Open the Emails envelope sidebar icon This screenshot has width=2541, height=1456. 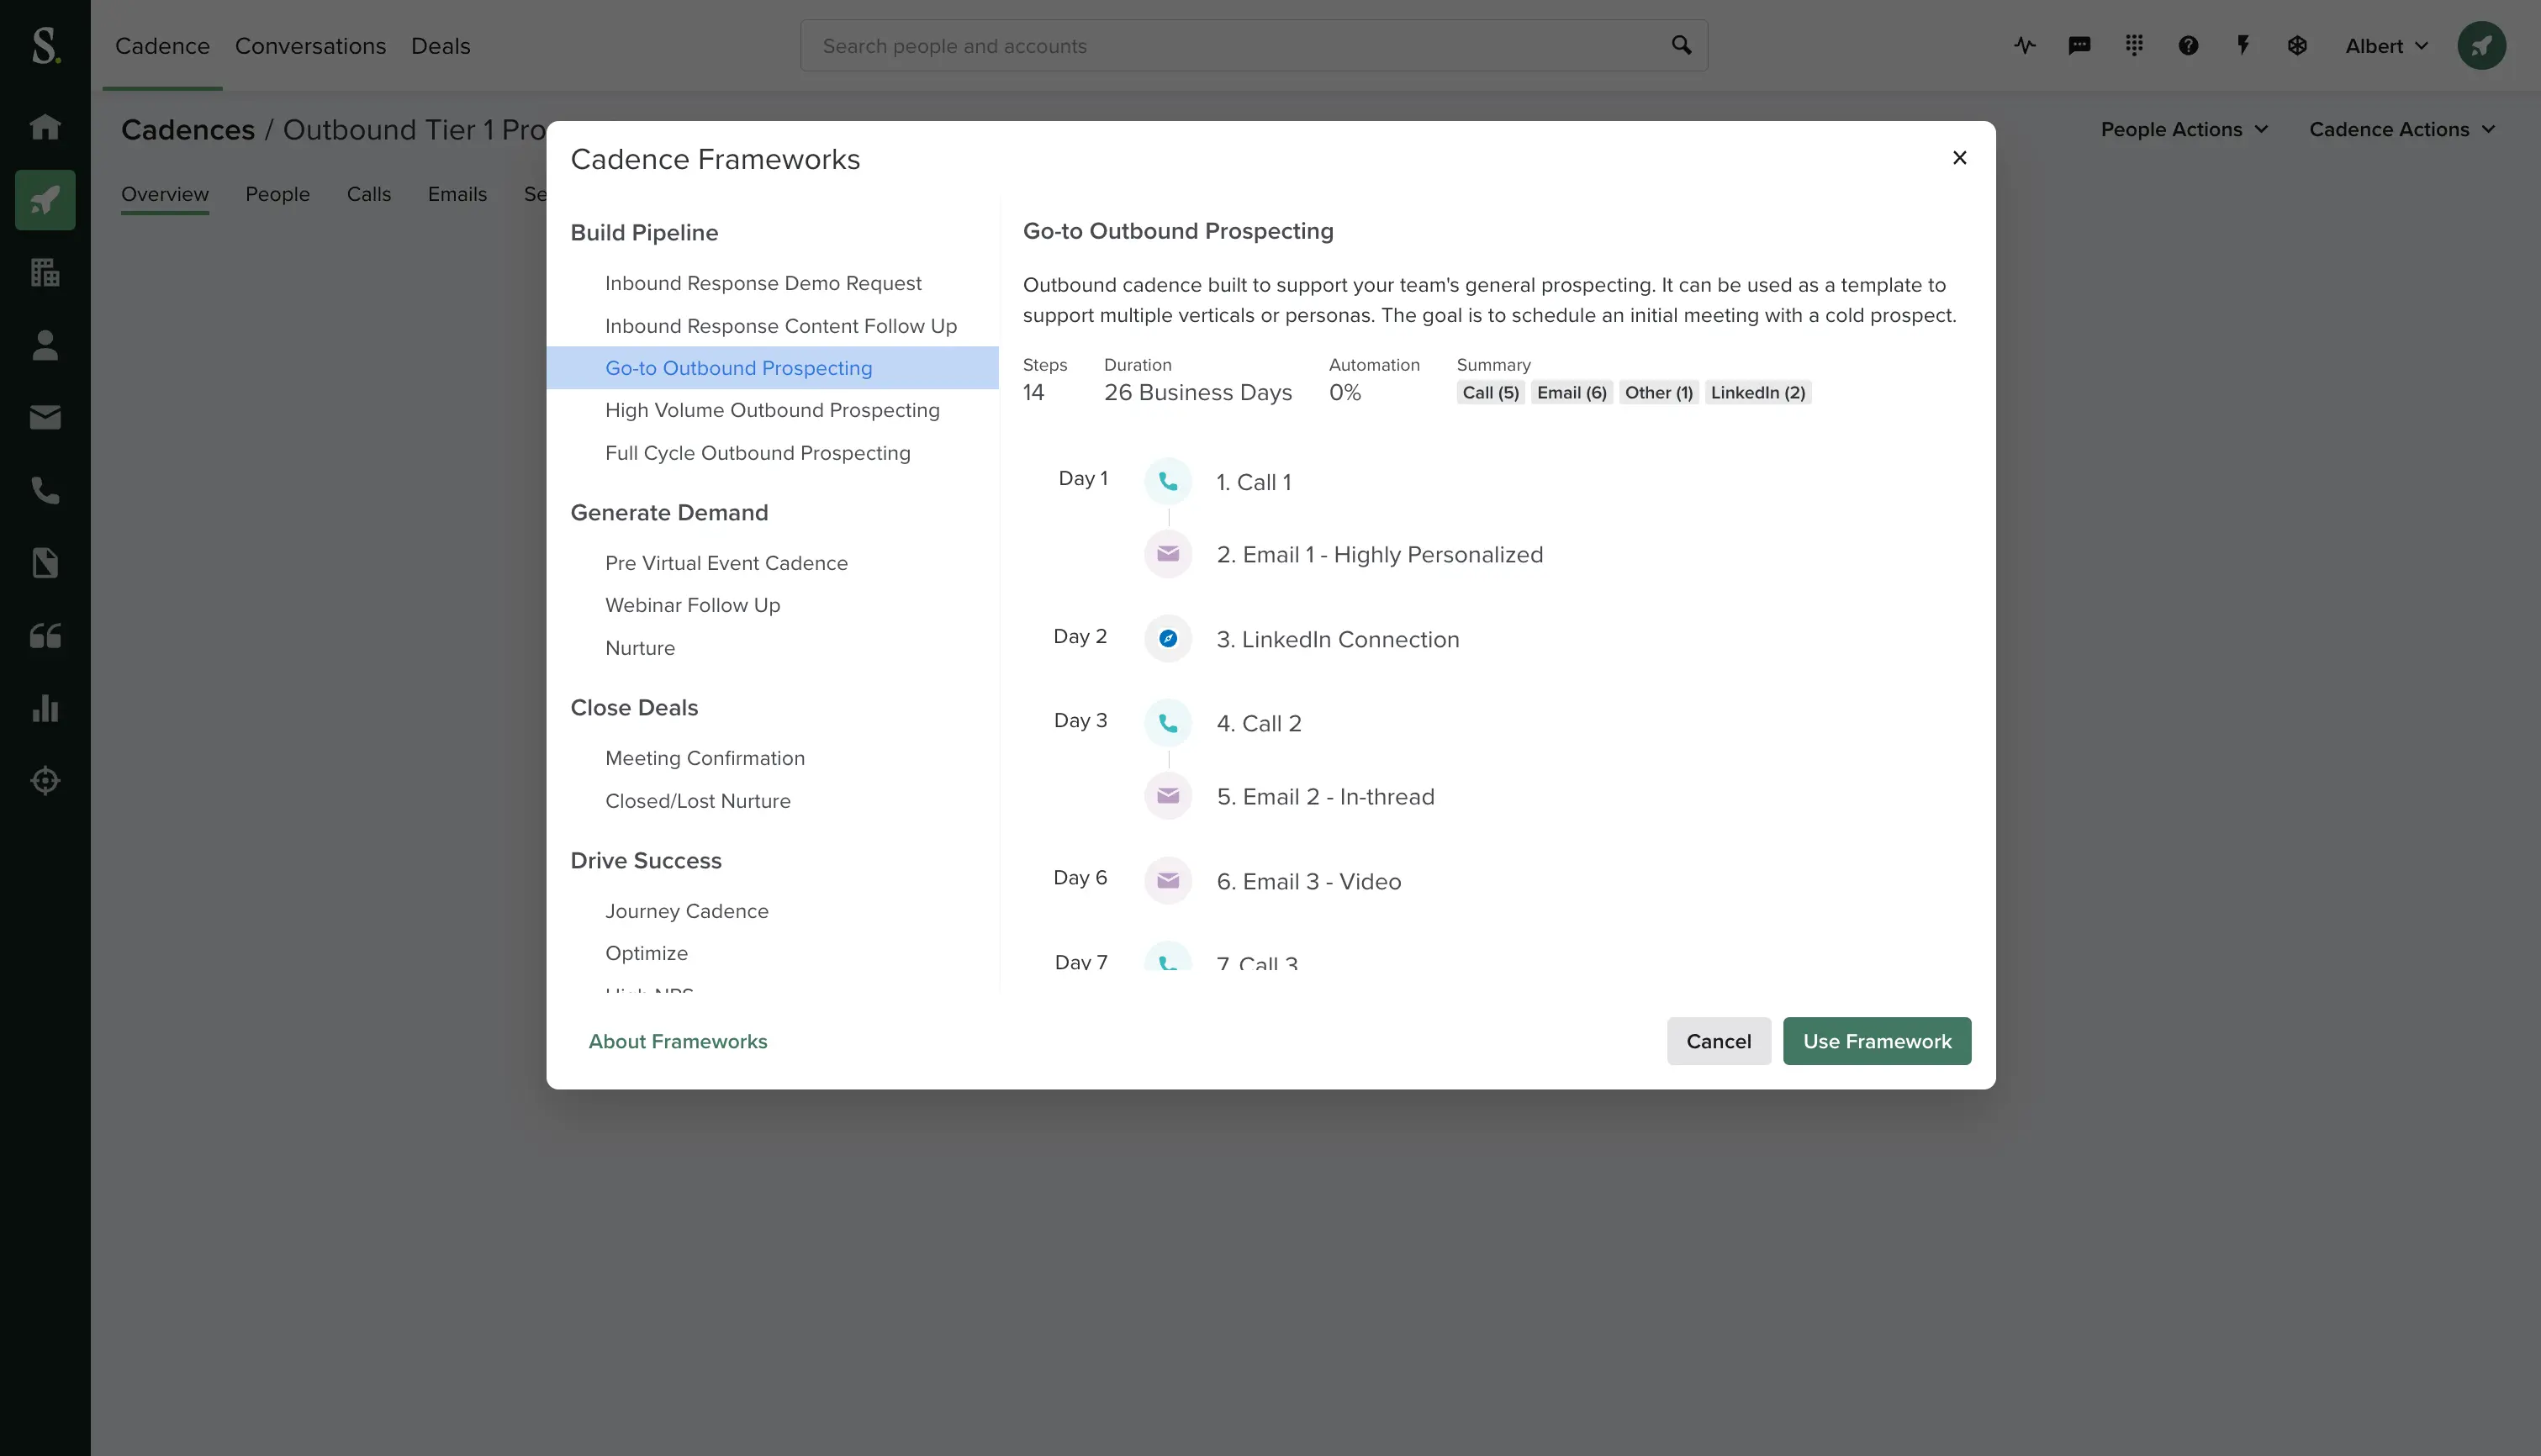click(x=45, y=417)
